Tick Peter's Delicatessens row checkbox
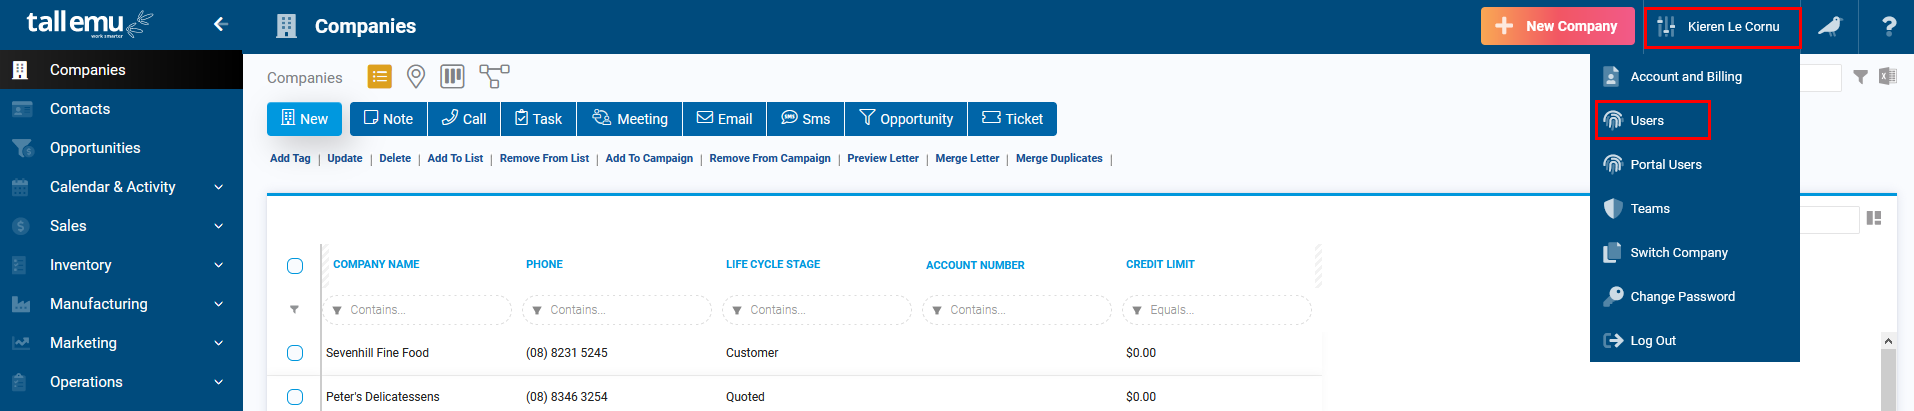Viewport: 1914px width, 411px height. 295,397
